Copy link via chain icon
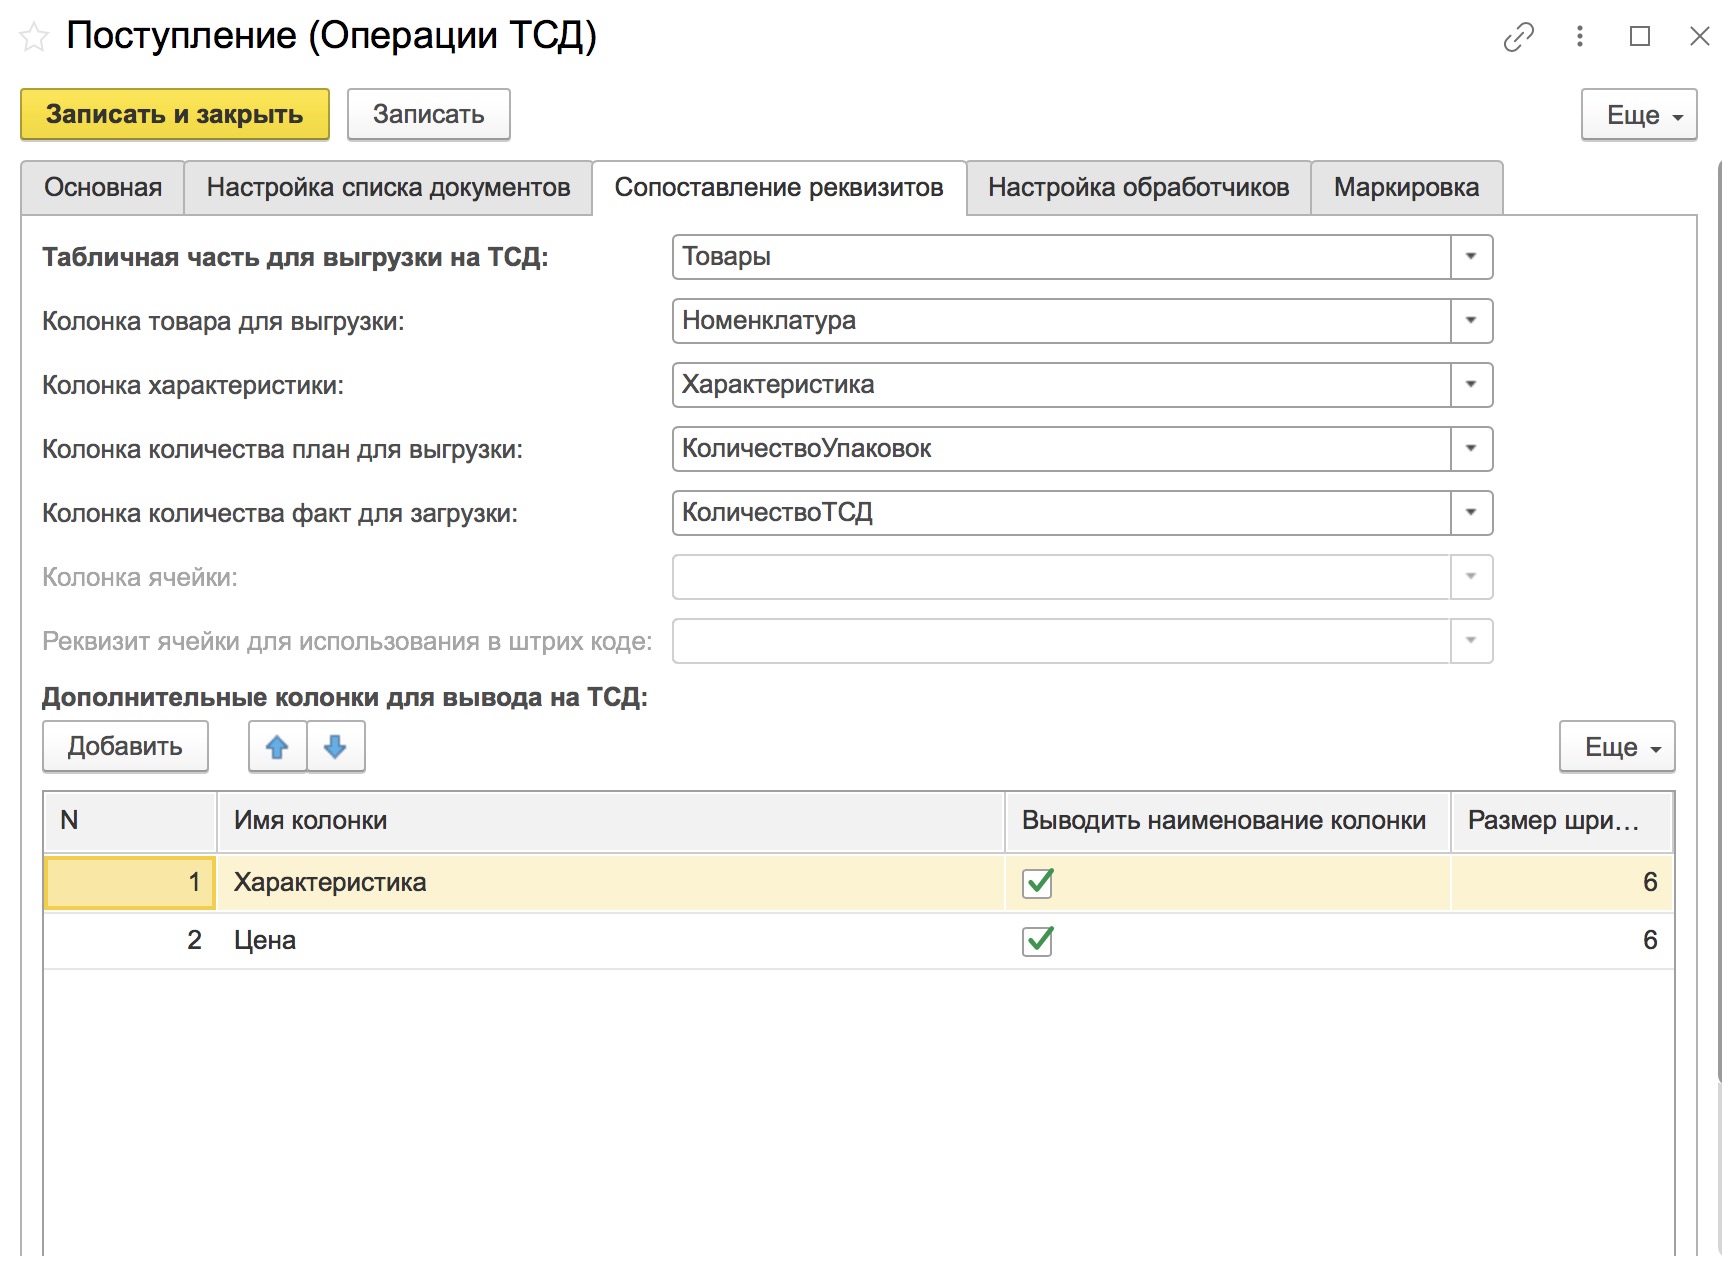Image resolution: width=1722 pixels, height=1274 pixels. coord(1518,37)
